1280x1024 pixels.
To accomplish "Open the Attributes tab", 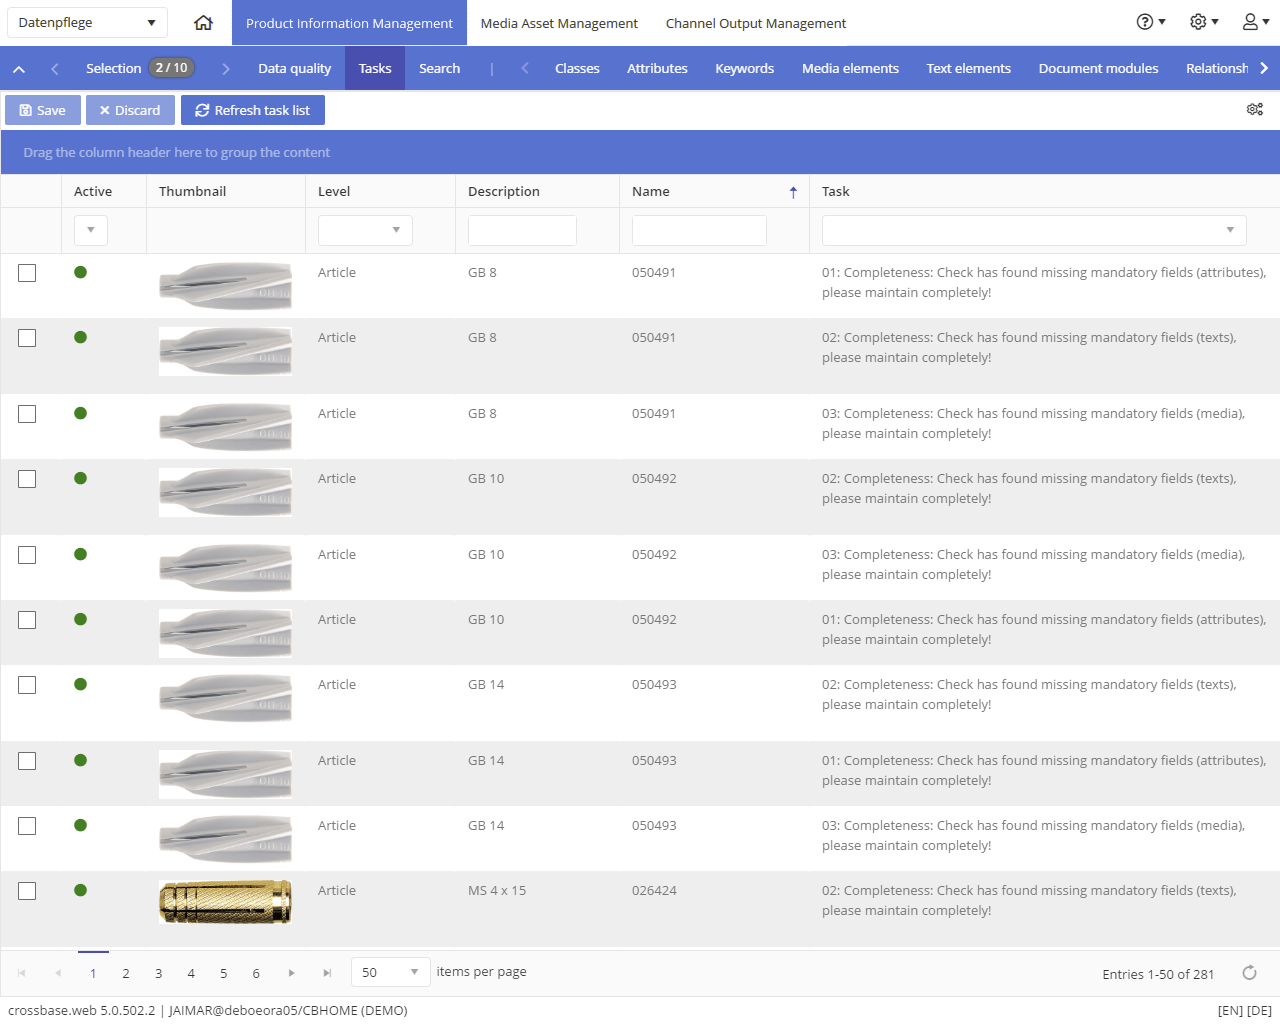I will pyautogui.click(x=657, y=69).
